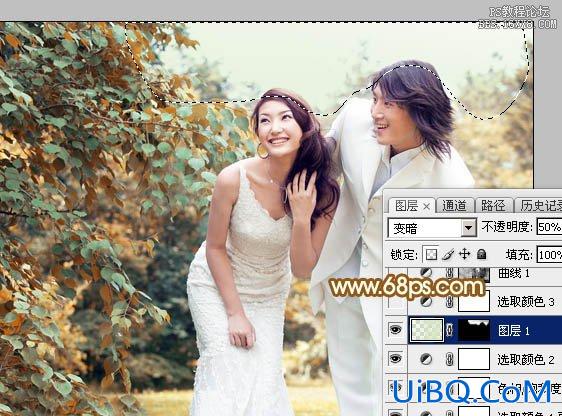Image resolution: width=562 pixels, height=416 pixels.
Task: Click the blend mode dropdown arrow button
Action: tap(468, 228)
